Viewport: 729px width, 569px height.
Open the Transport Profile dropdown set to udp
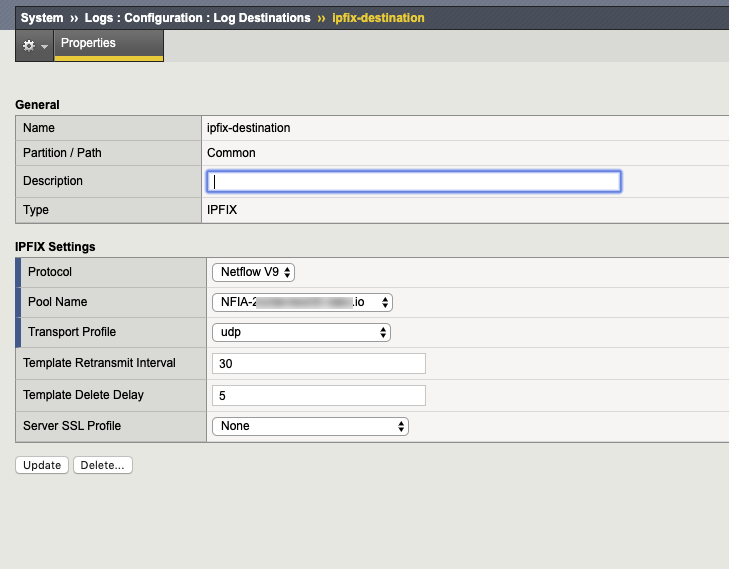click(301, 332)
